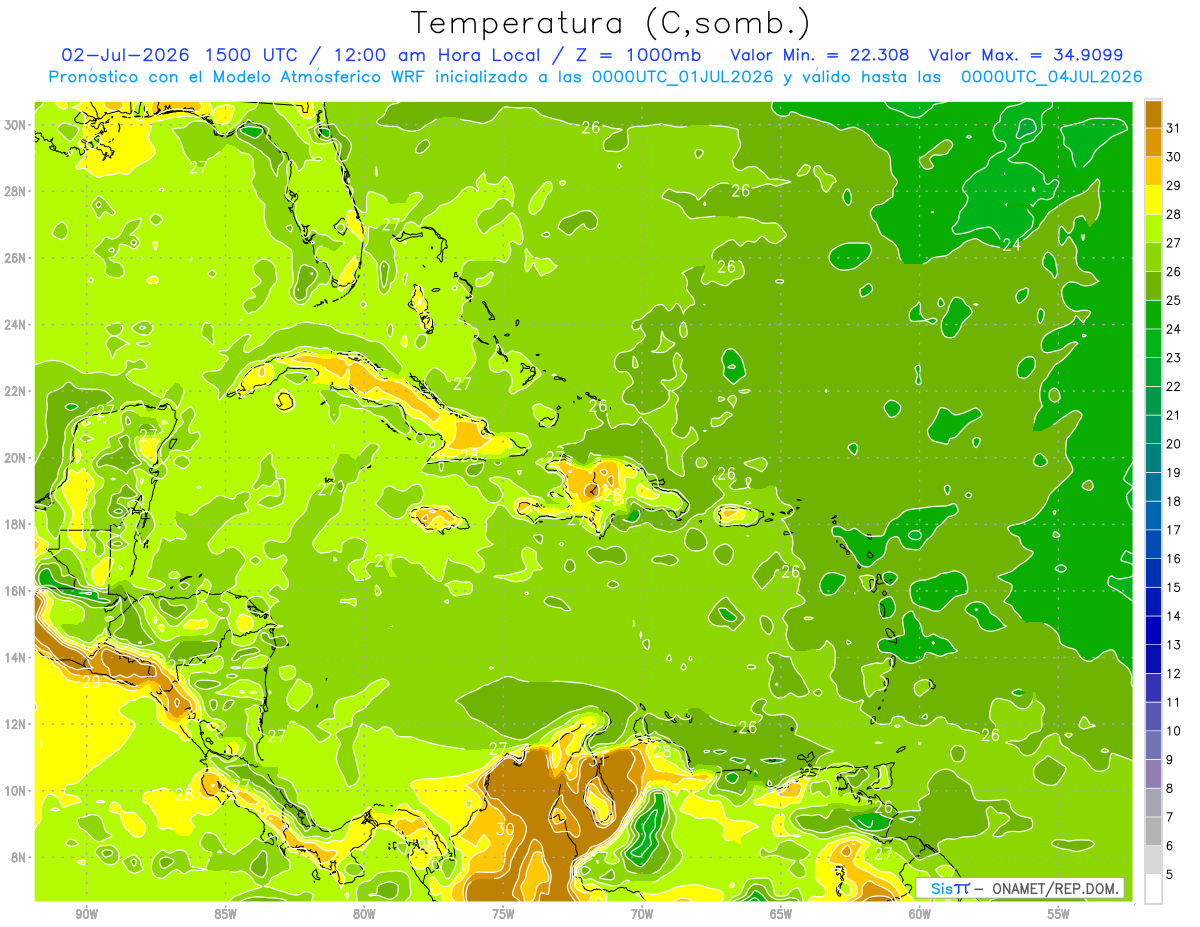Click the legend scale label '30'
Image resolution: width=1200 pixels, height=927 pixels.
tap(1174, 156)
